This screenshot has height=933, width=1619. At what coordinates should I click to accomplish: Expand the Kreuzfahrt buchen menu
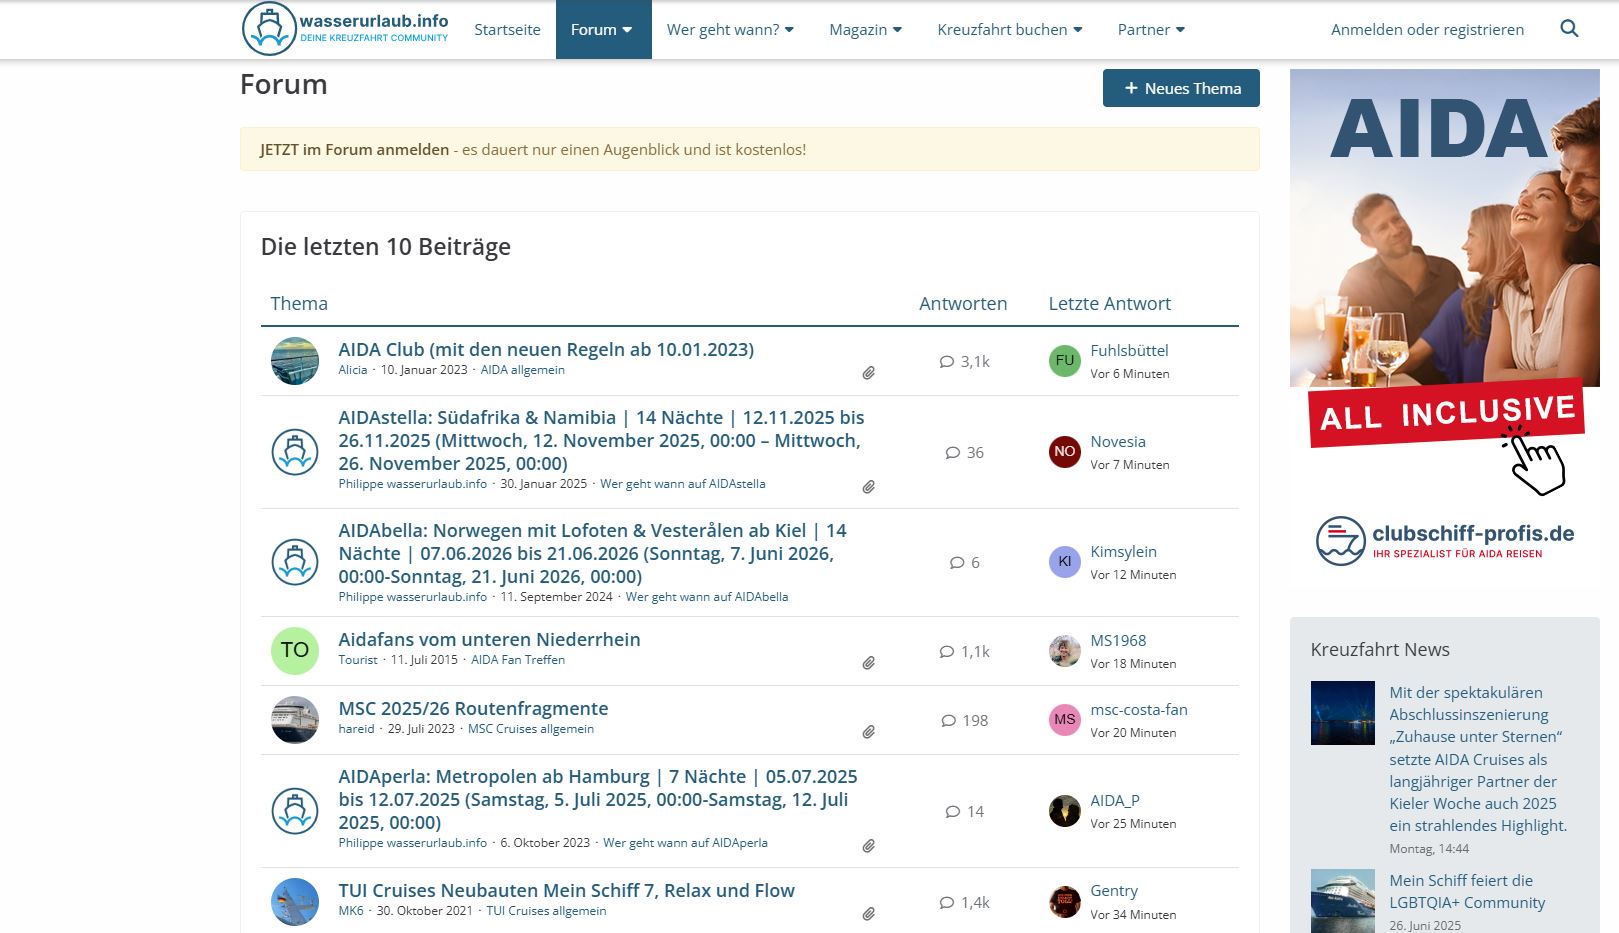click(1009, 30)
